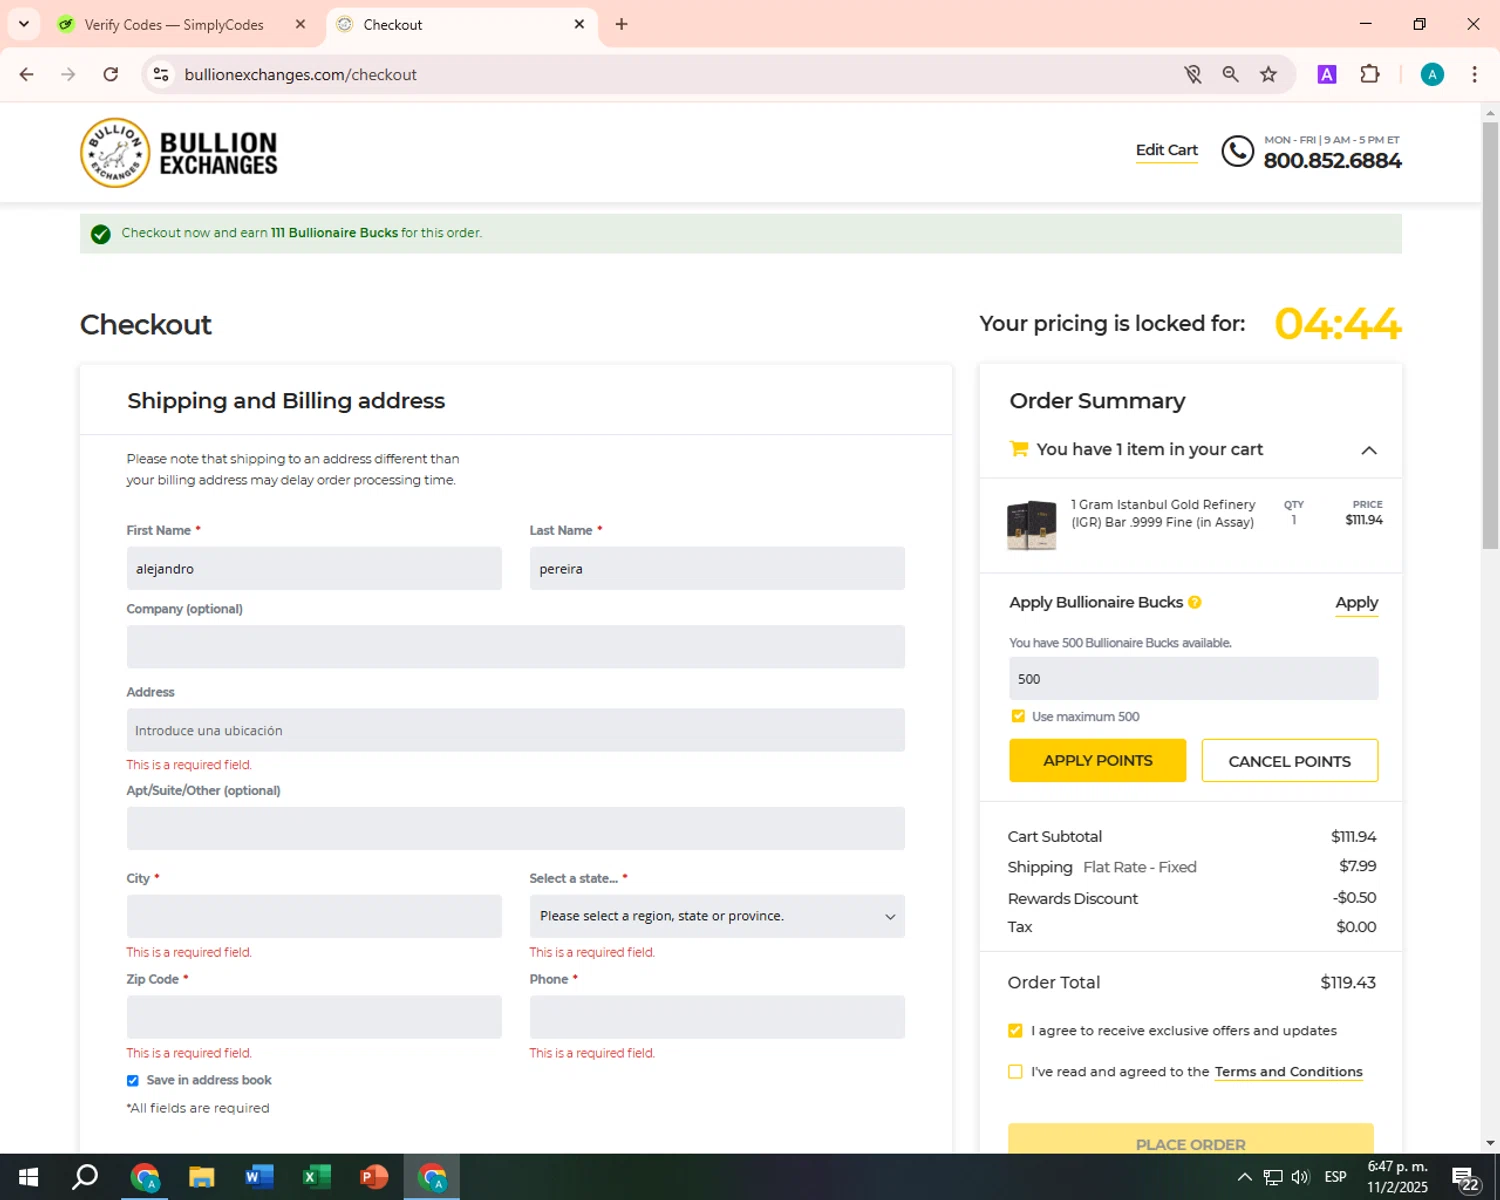This screenshot has width=1500, height=1200.
Task: Open the Chrome profile avatar
Action: pos(1432,74)
